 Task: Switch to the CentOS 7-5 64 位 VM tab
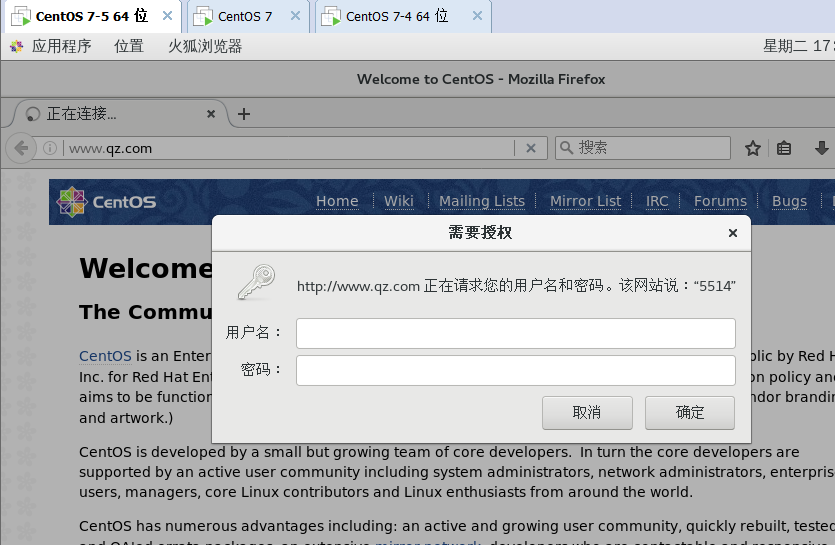coord(91,17)
